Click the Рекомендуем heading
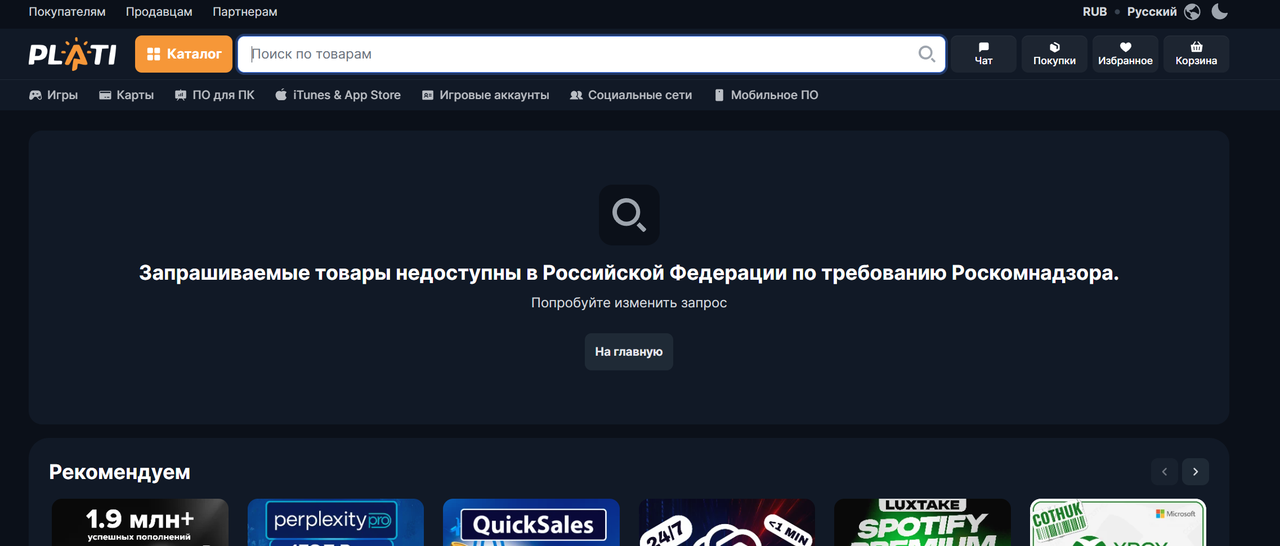This screenshot has width=1280, height=546. (x=120, y=472)
